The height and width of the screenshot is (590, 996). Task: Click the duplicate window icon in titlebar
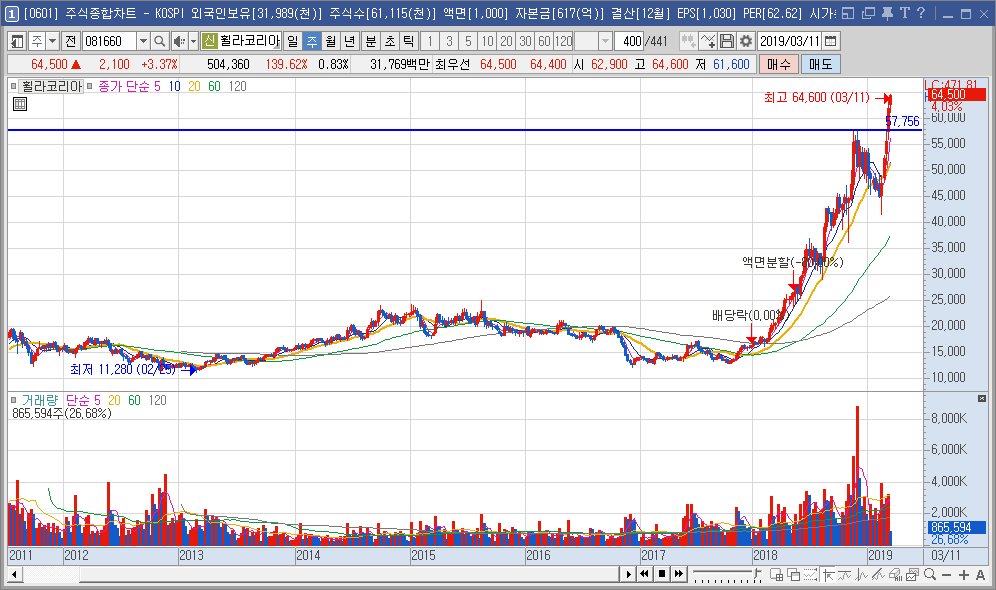tap(868, 13)
